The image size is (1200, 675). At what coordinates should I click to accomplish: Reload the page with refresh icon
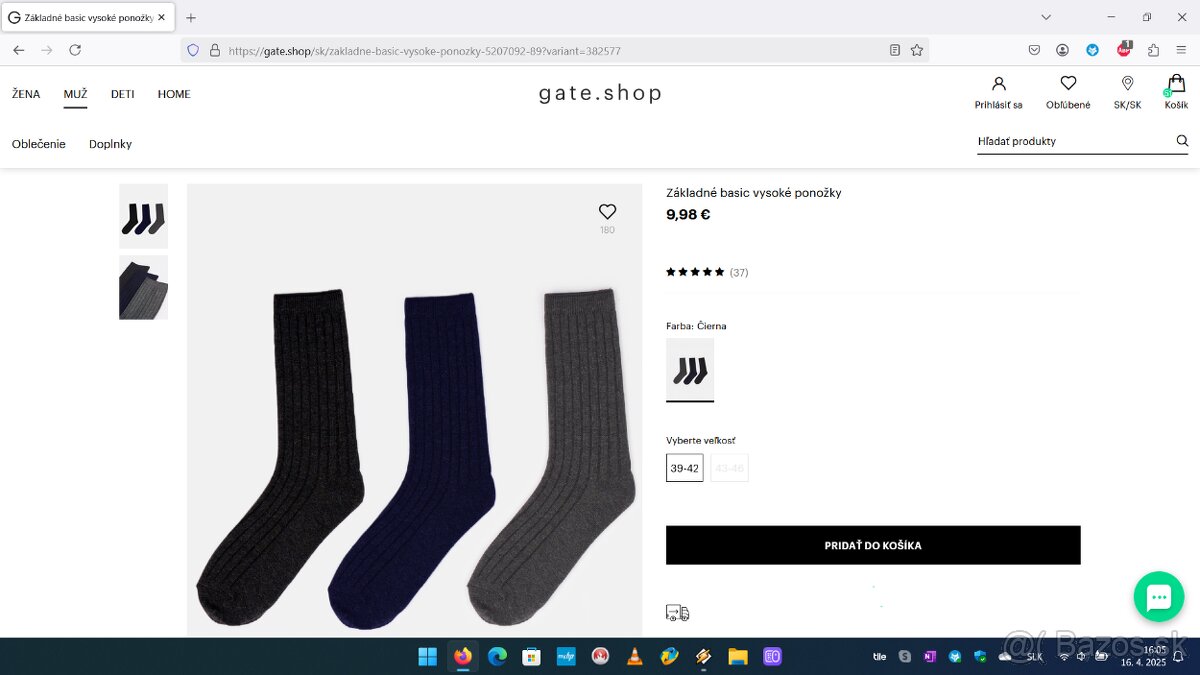(75, 50)
